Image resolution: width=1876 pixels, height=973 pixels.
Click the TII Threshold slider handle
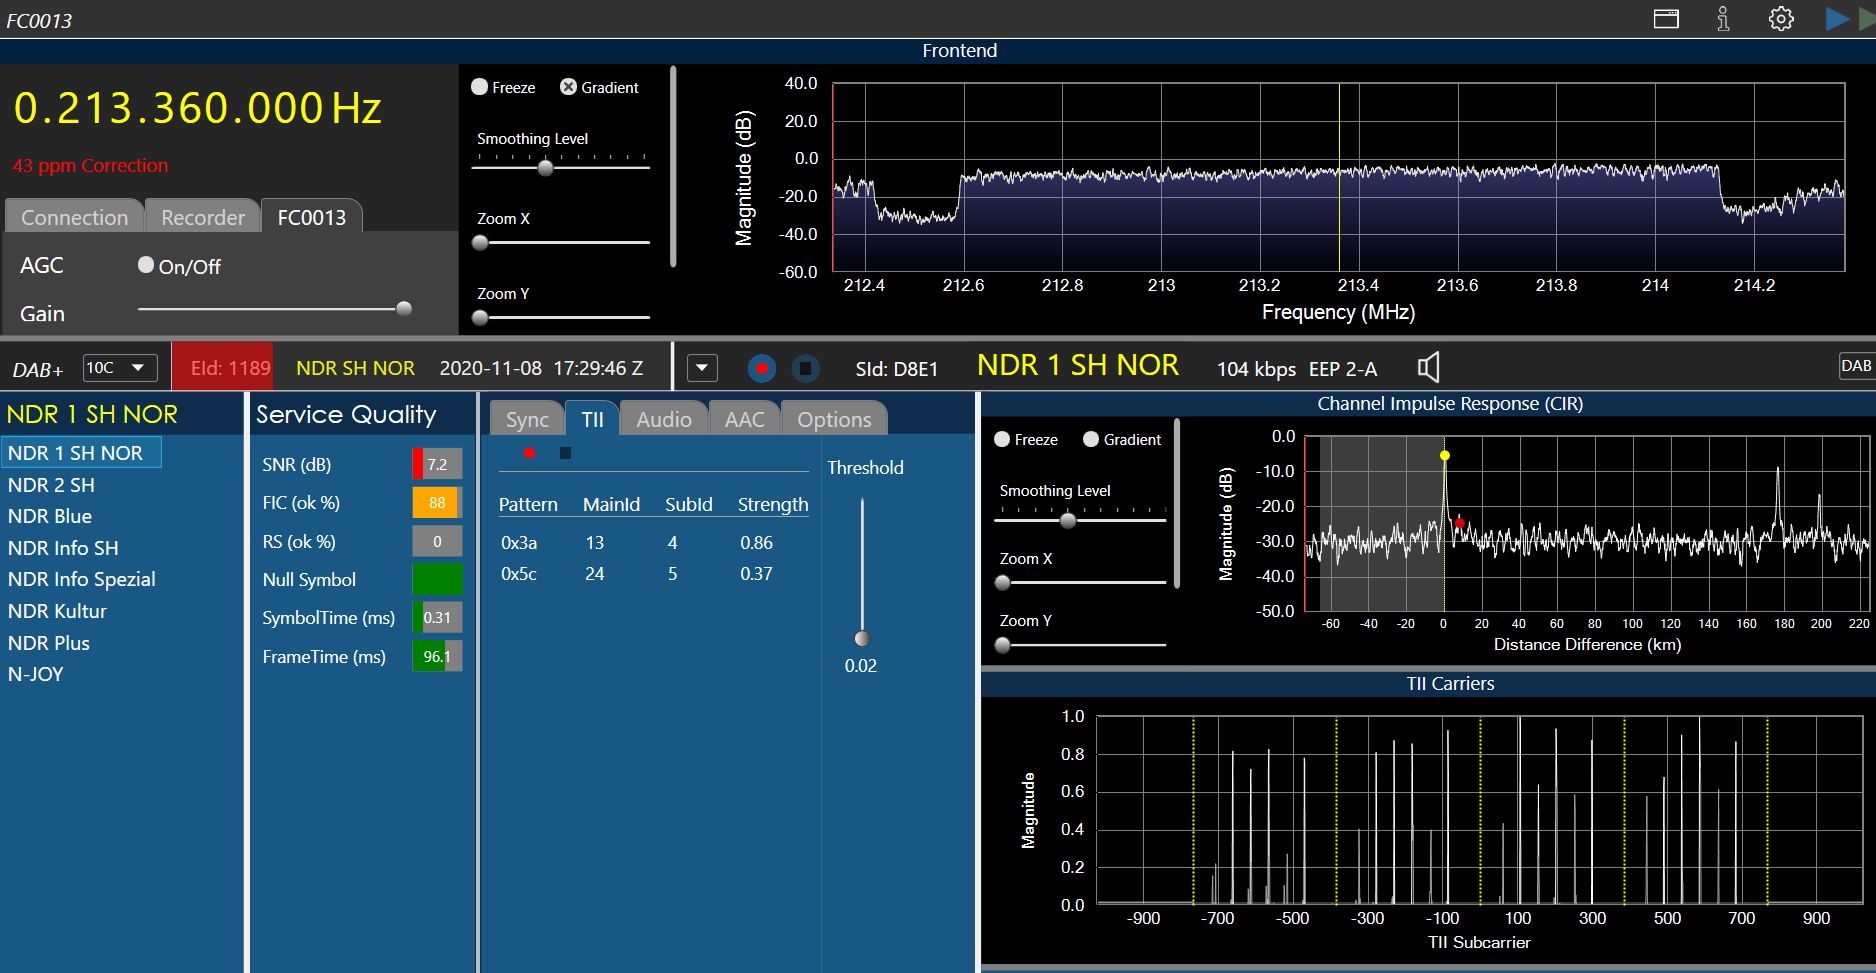[x=862, y=638]
